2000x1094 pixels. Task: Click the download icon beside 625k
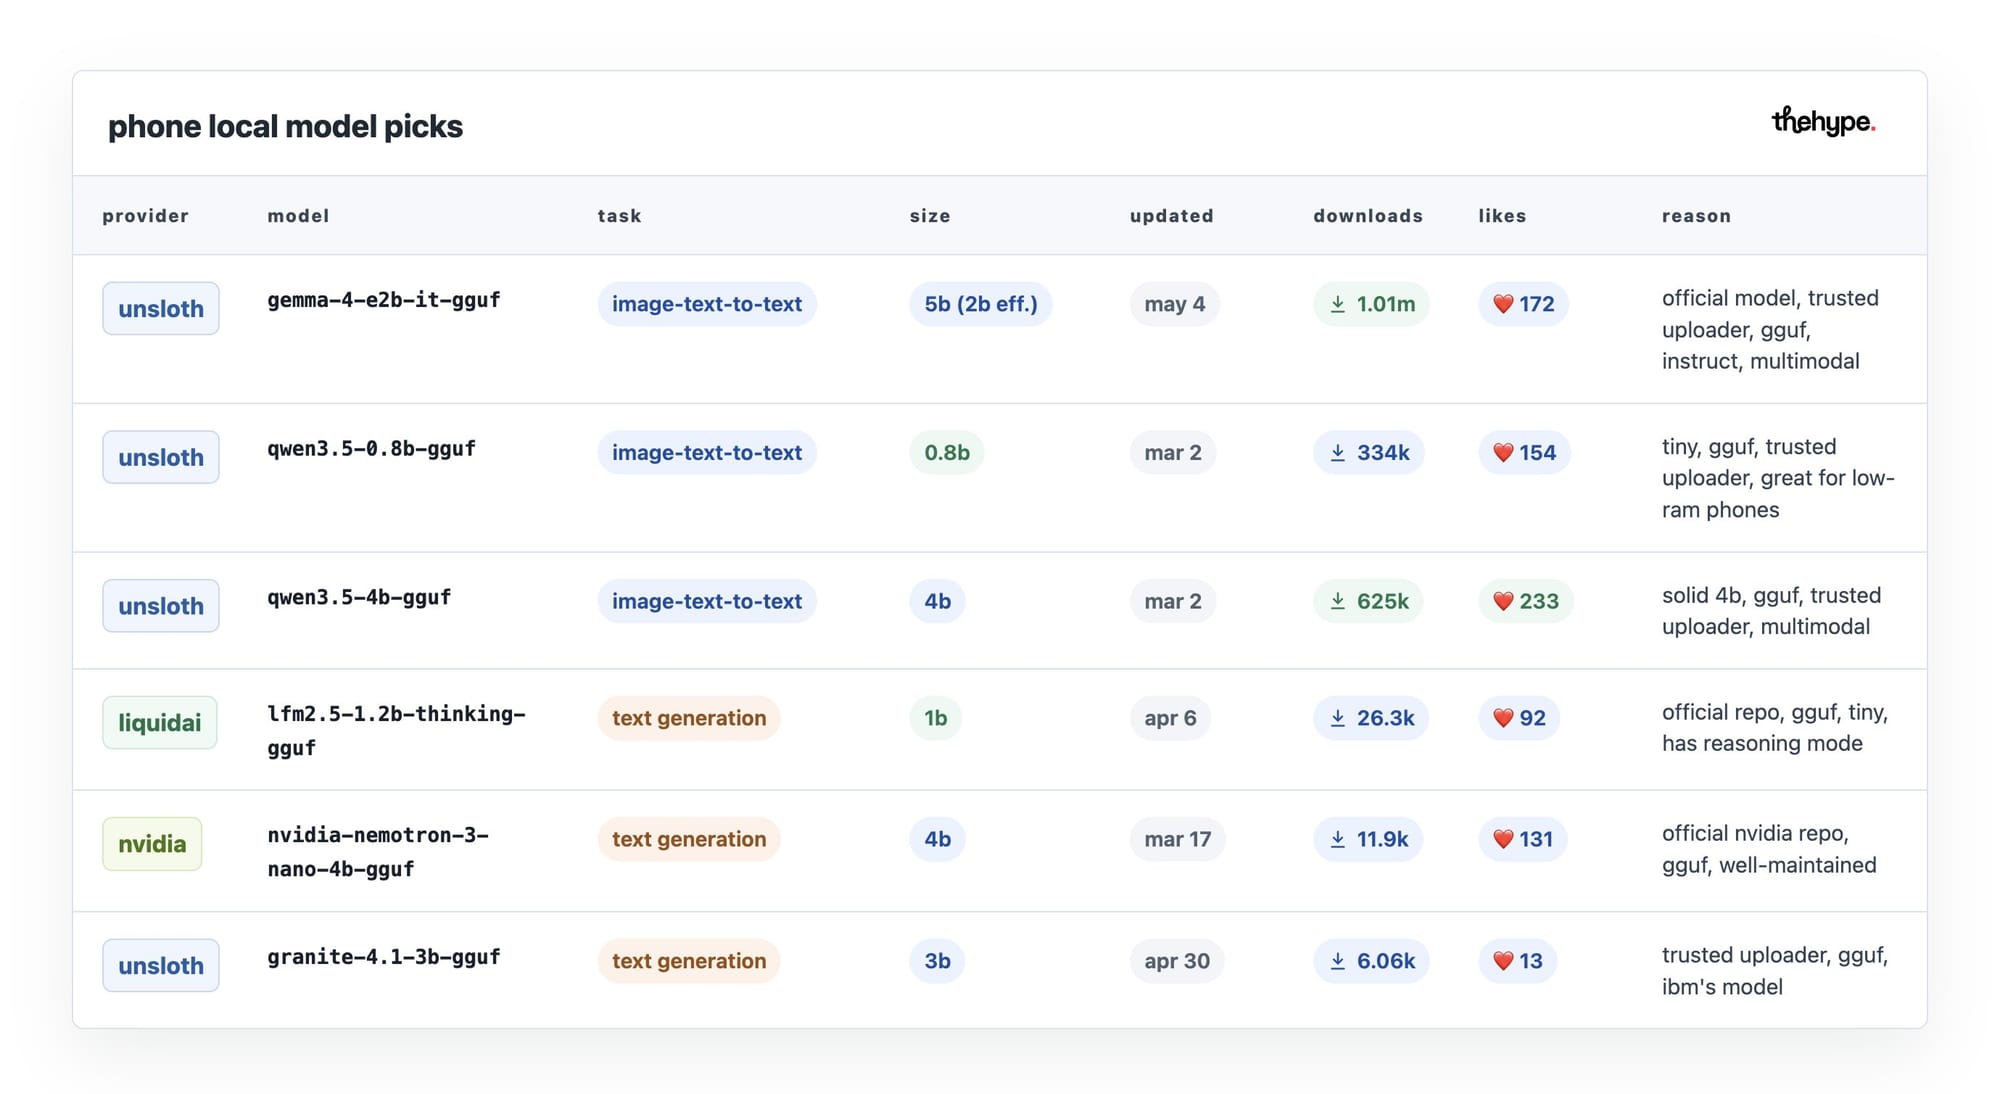click(1337, 601)
